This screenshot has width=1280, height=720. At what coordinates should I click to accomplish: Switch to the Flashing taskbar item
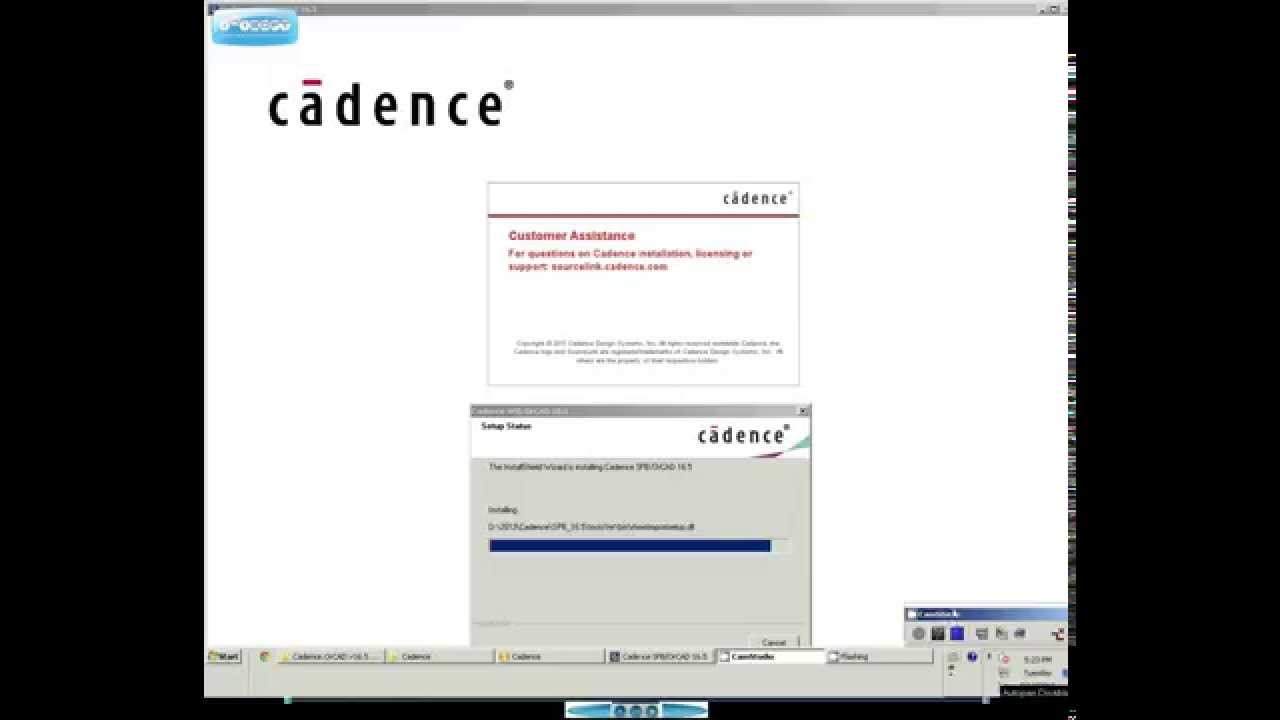click(x=880, y=657)
